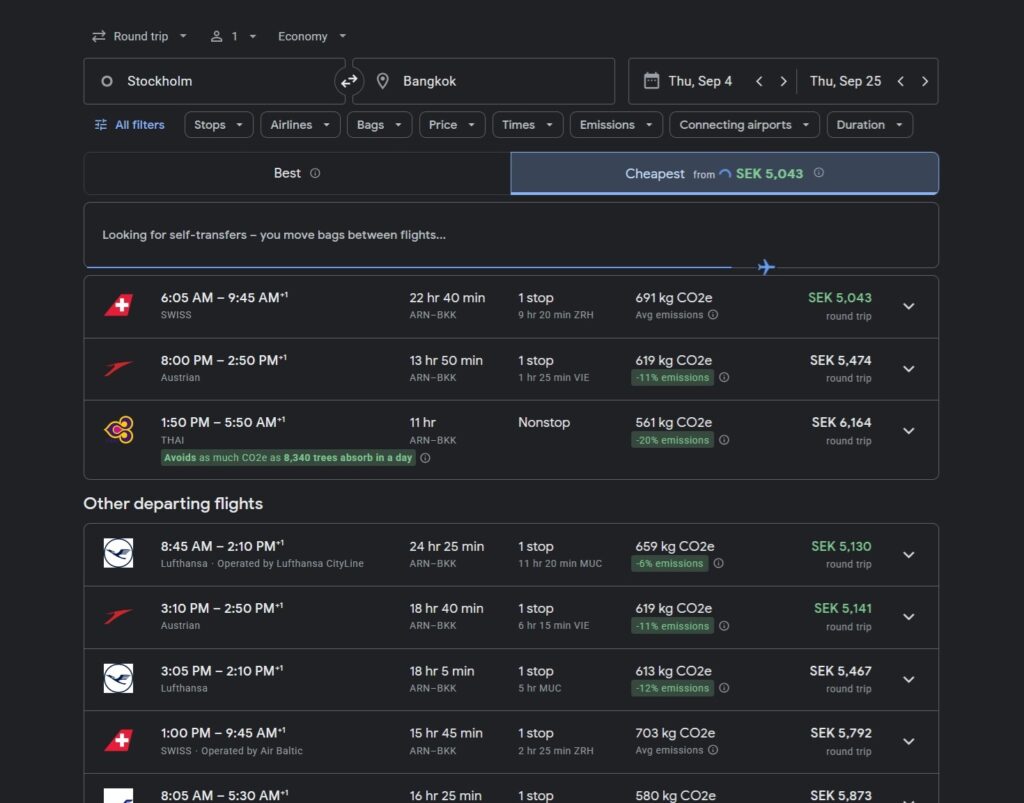This screenshot has height=803, width=1024.
Task: Click the round trip arrows icon
Action: 99,37
